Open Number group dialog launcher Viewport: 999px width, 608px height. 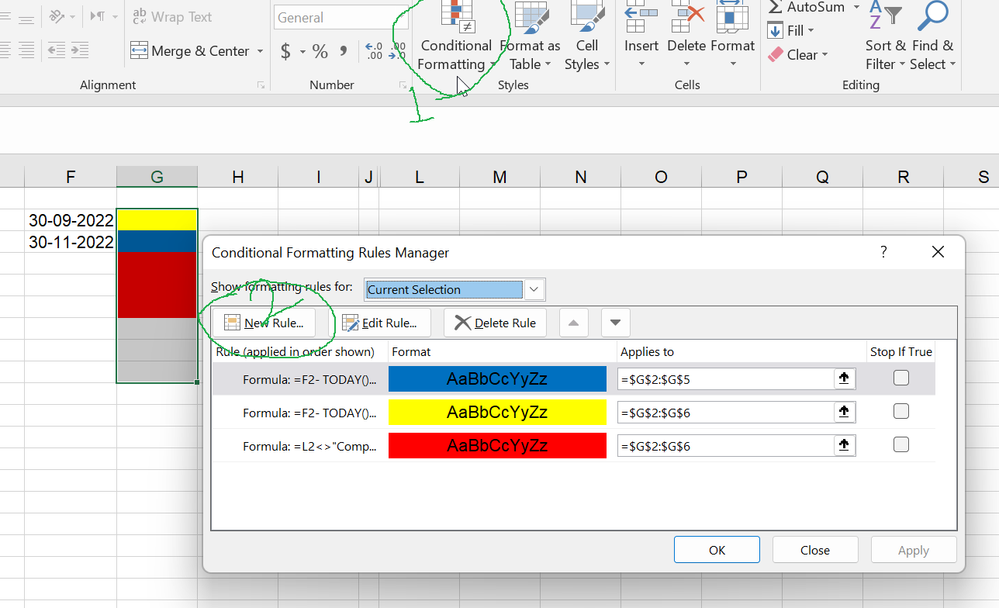click(x=403, y=85)
